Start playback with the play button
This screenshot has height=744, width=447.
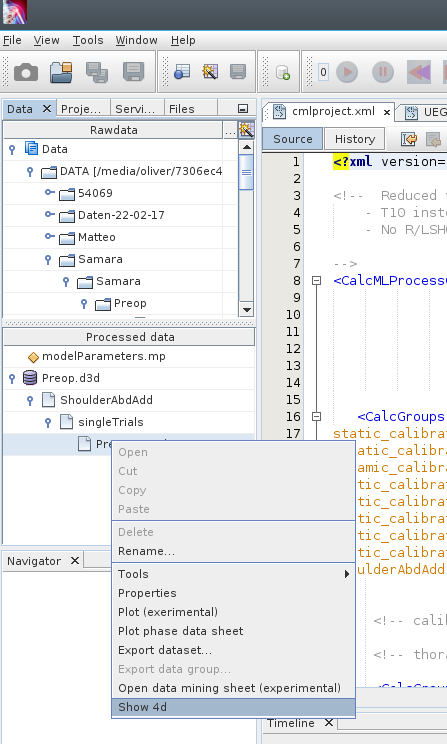click(347, 72)
